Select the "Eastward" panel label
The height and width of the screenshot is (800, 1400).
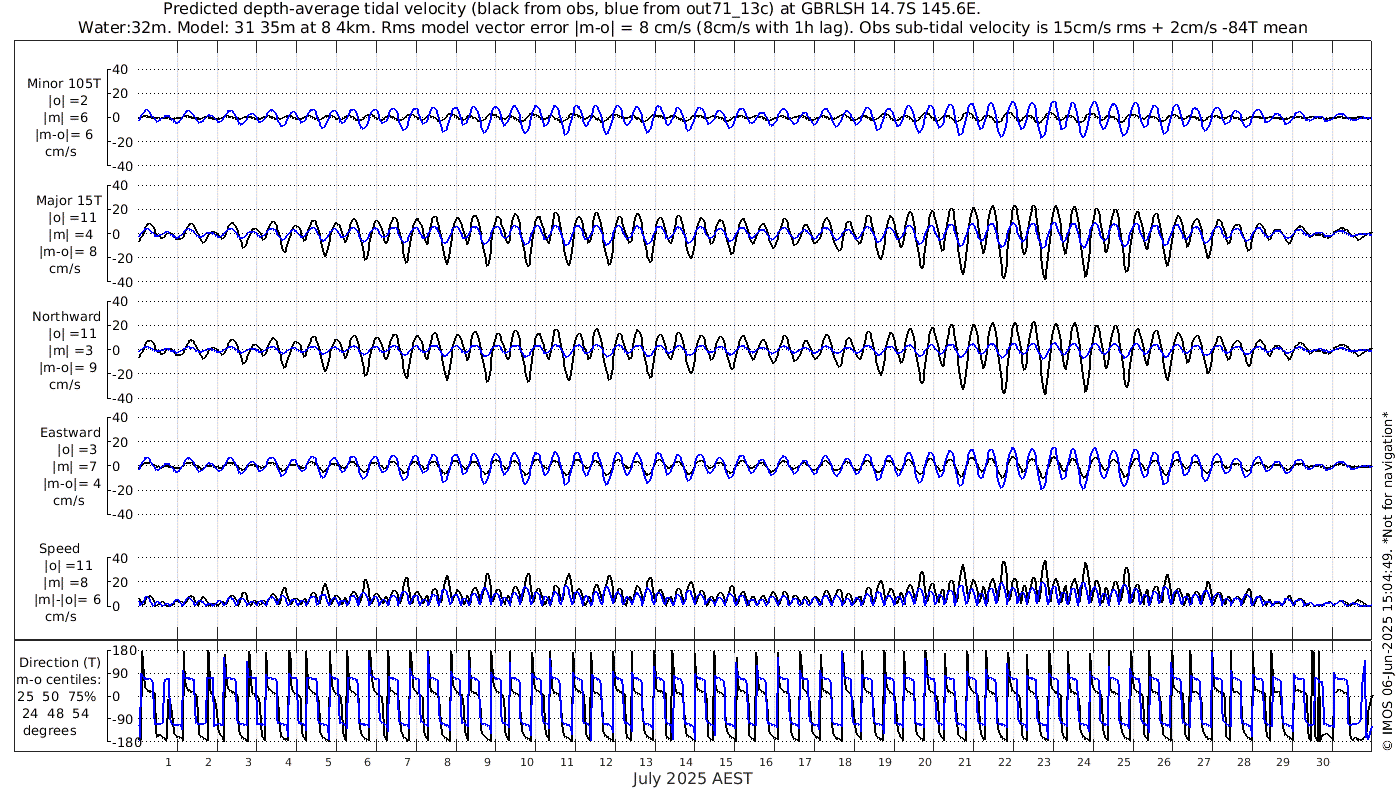click(70, 432)
